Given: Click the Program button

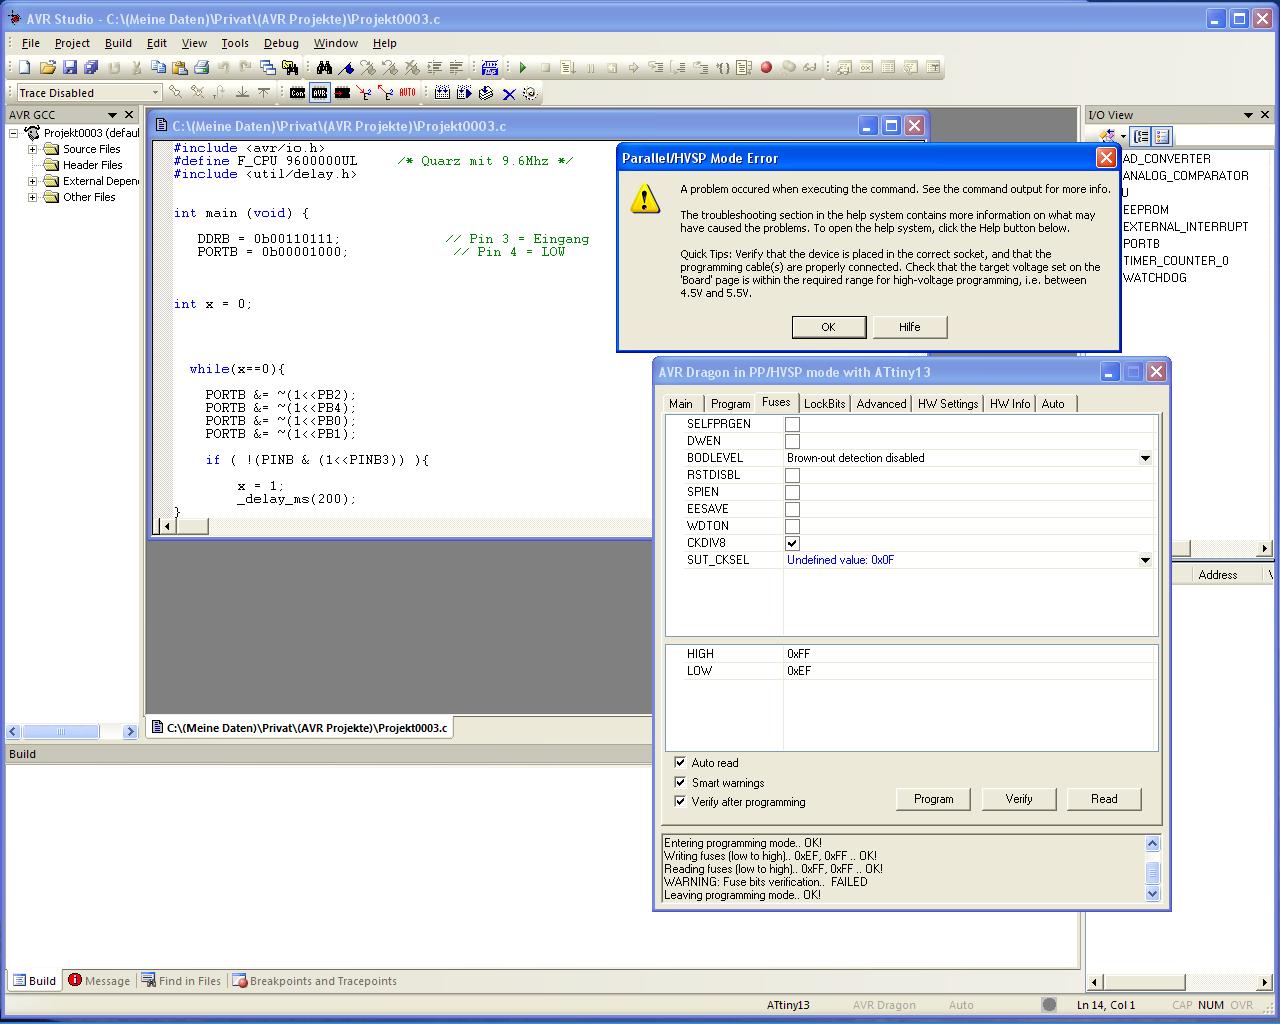Looking at the screenshot, I should [x=933, y=799].
